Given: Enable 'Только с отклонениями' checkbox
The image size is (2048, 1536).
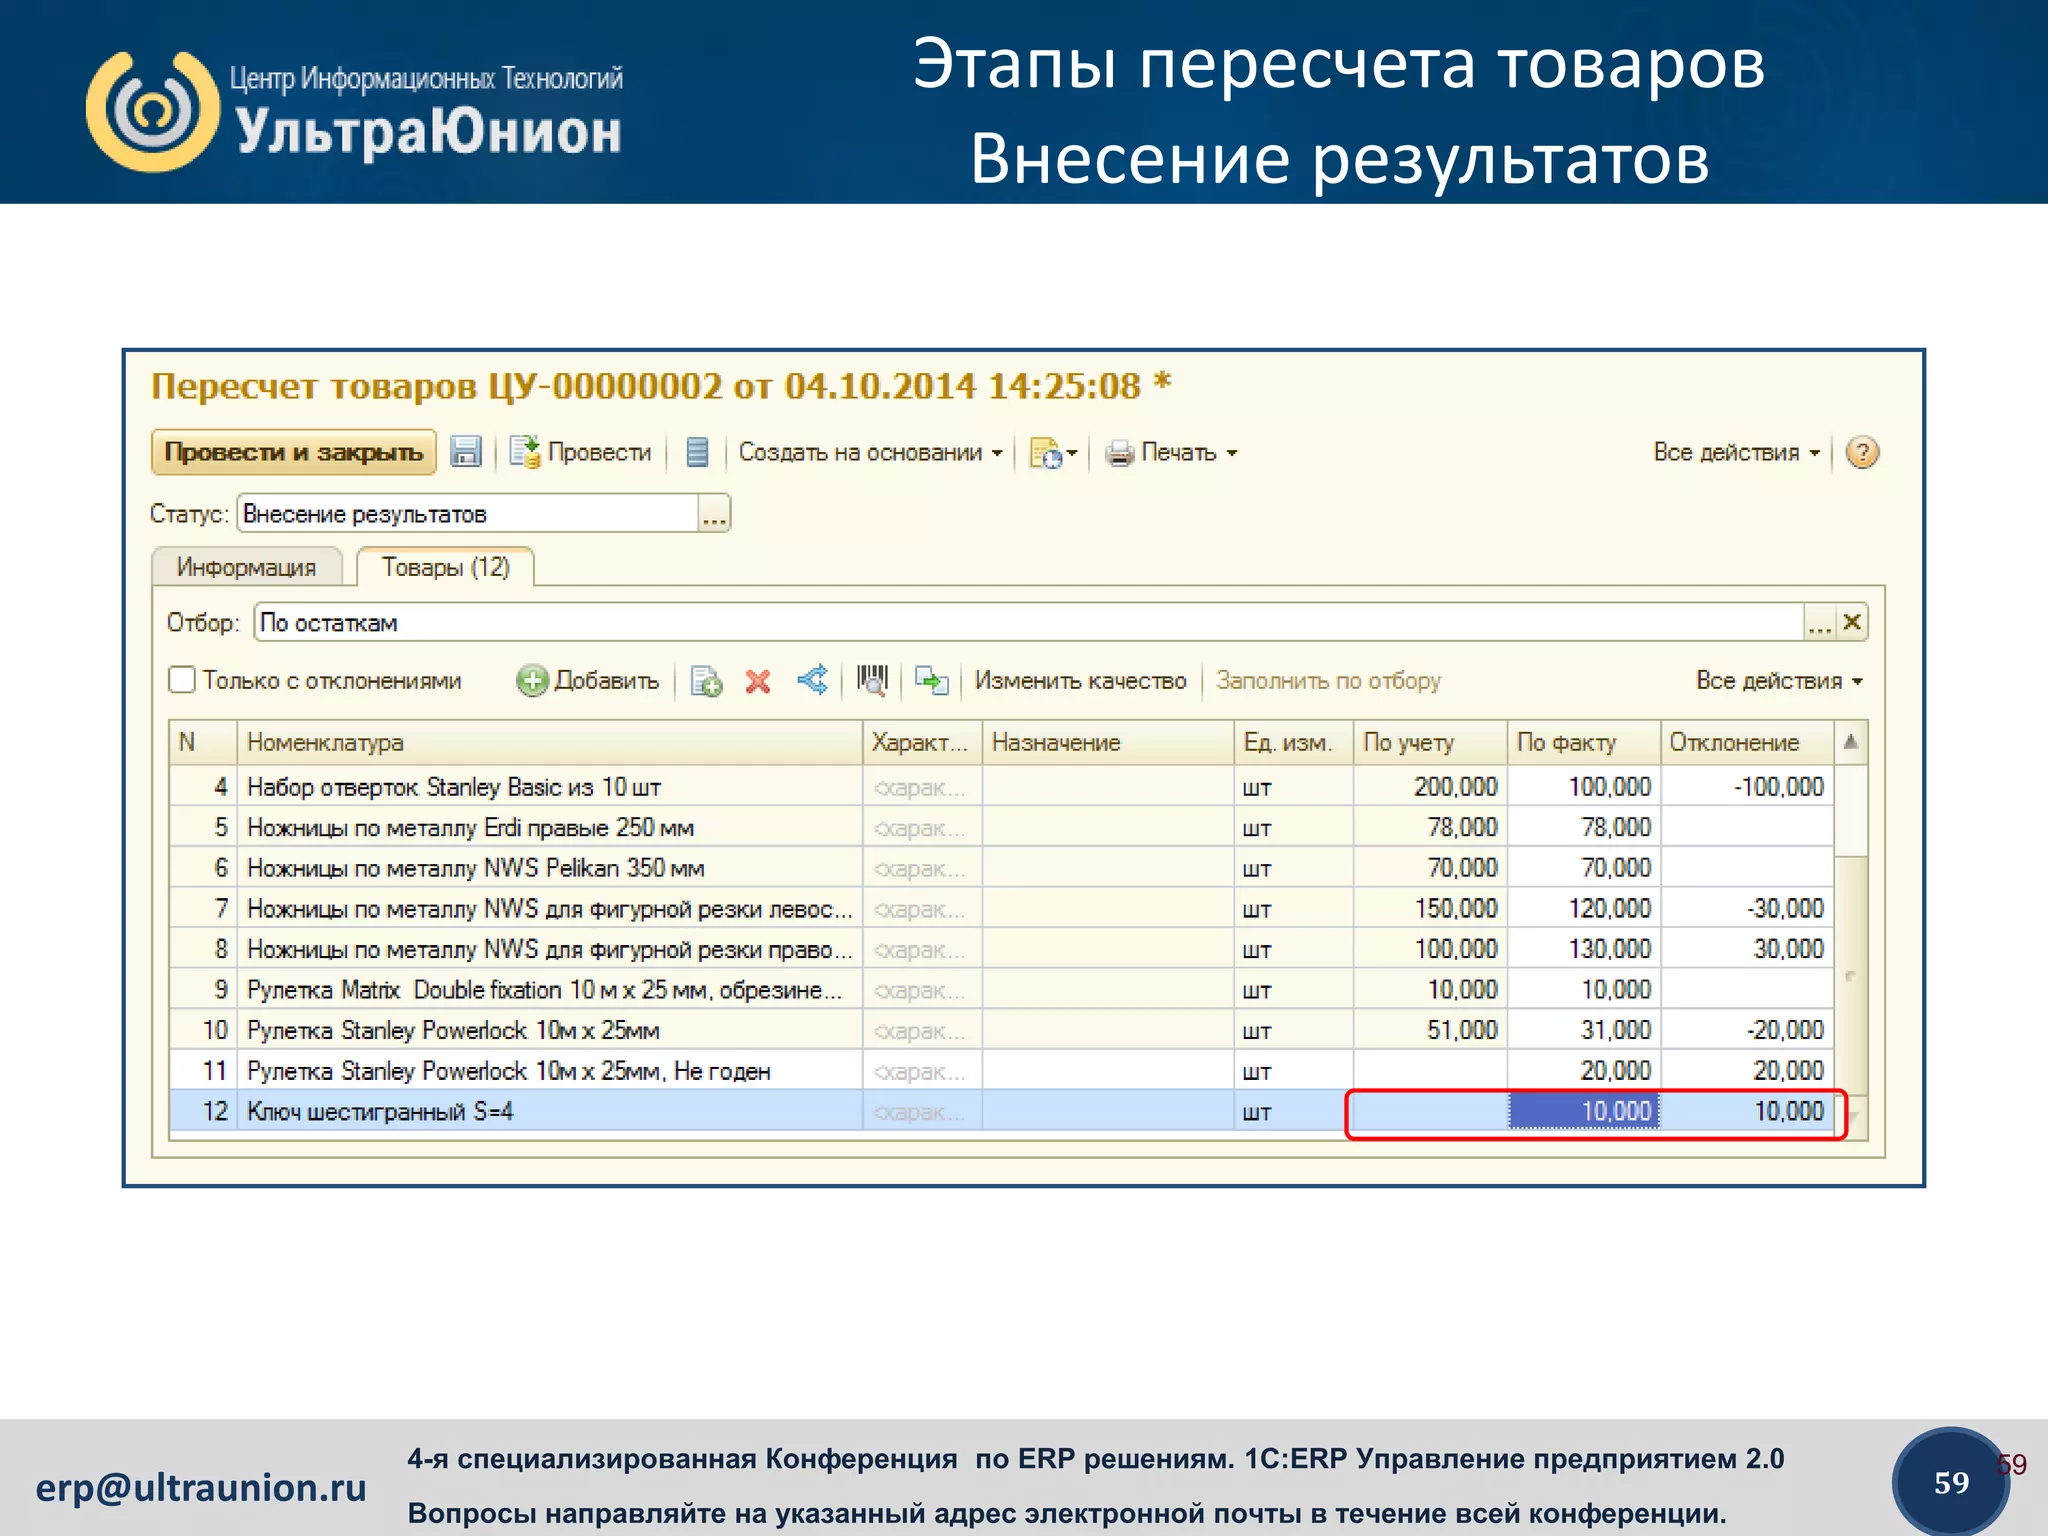Looking at the screenshot, I should point(182,680).
